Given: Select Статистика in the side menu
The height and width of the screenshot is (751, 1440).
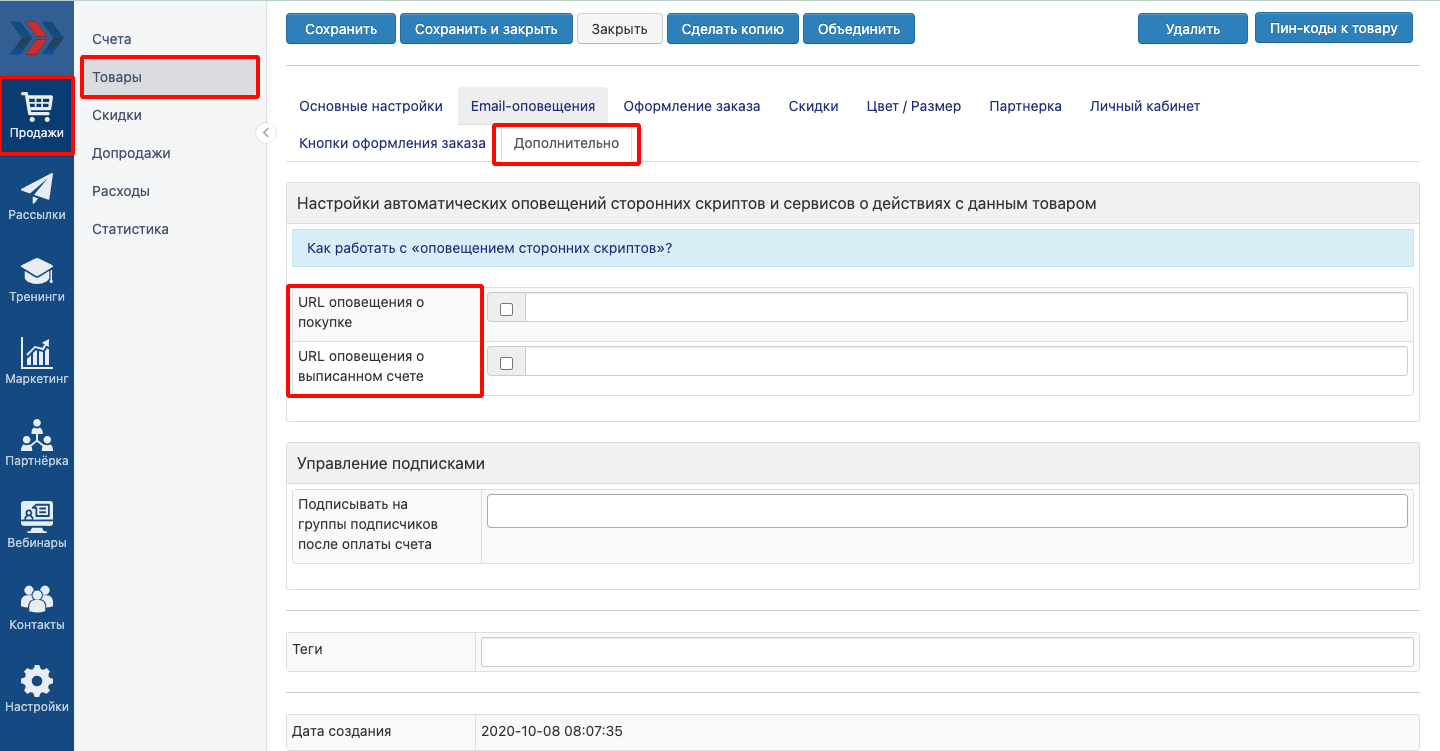Looking at the screenshot, I should point(130,229).
